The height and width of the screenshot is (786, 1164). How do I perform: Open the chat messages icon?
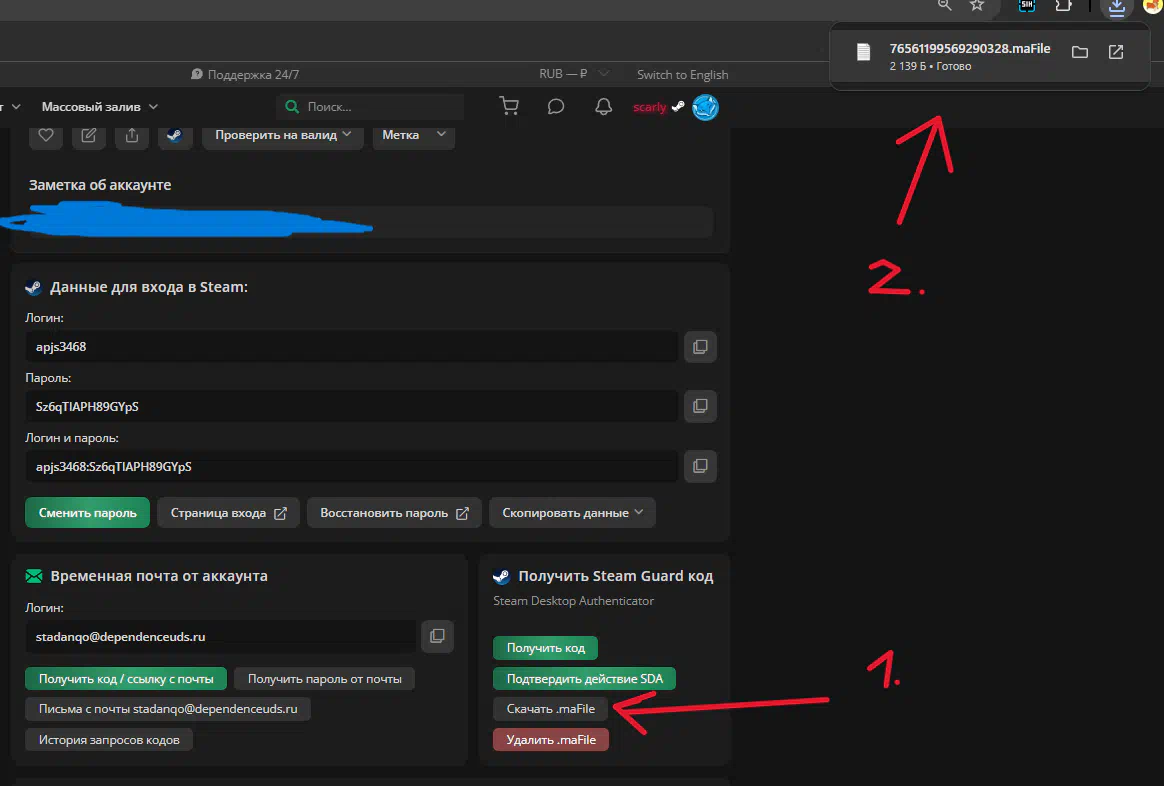tap(556, 107)
